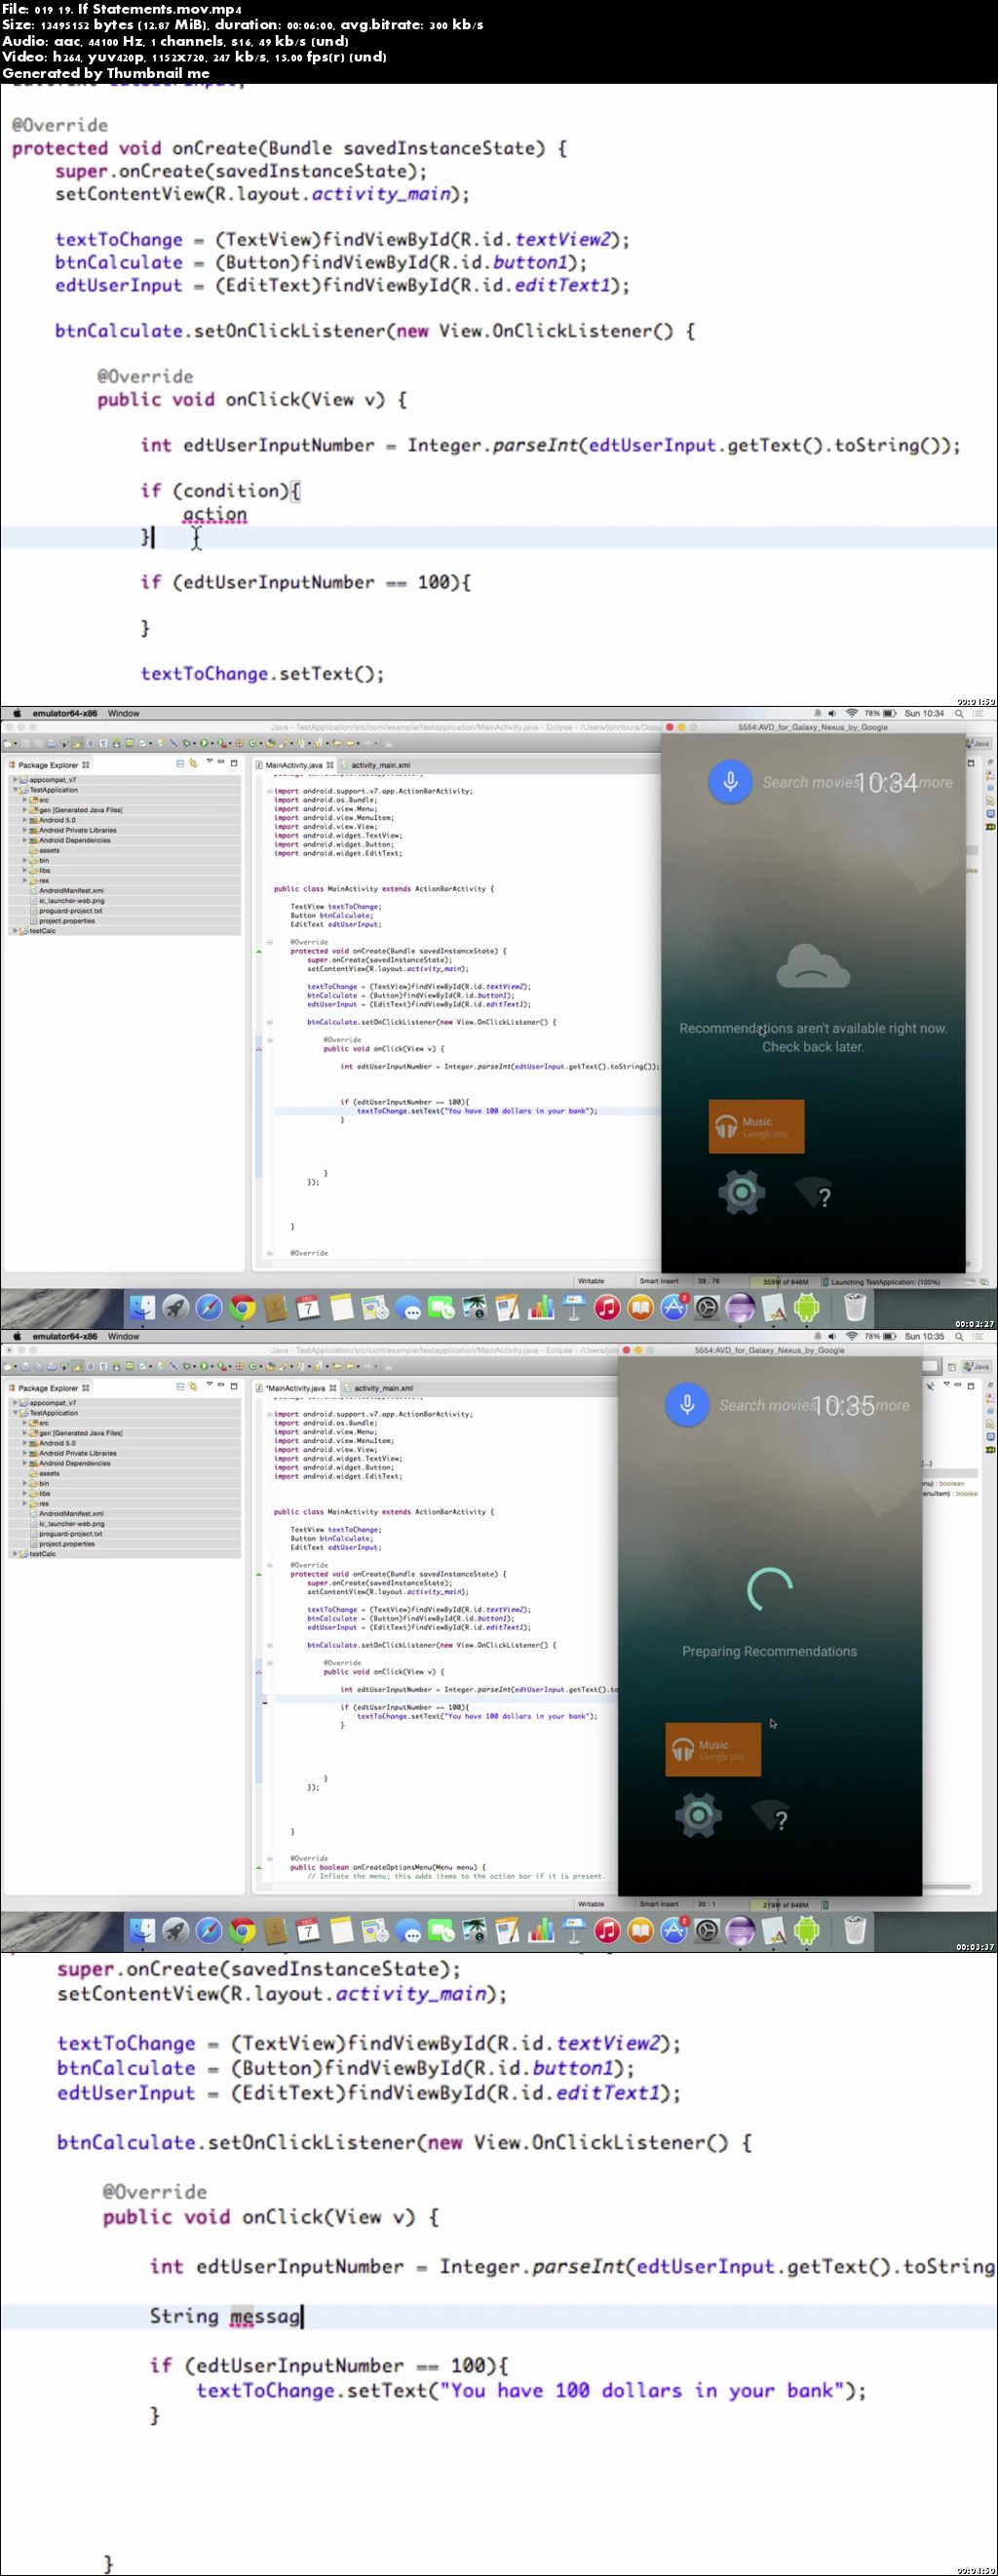Image resolution: width=998 pixels, height=2576 pixels.
Task: Collapse TestApplication project in 10:34 frame
Action: click(14, 790)
